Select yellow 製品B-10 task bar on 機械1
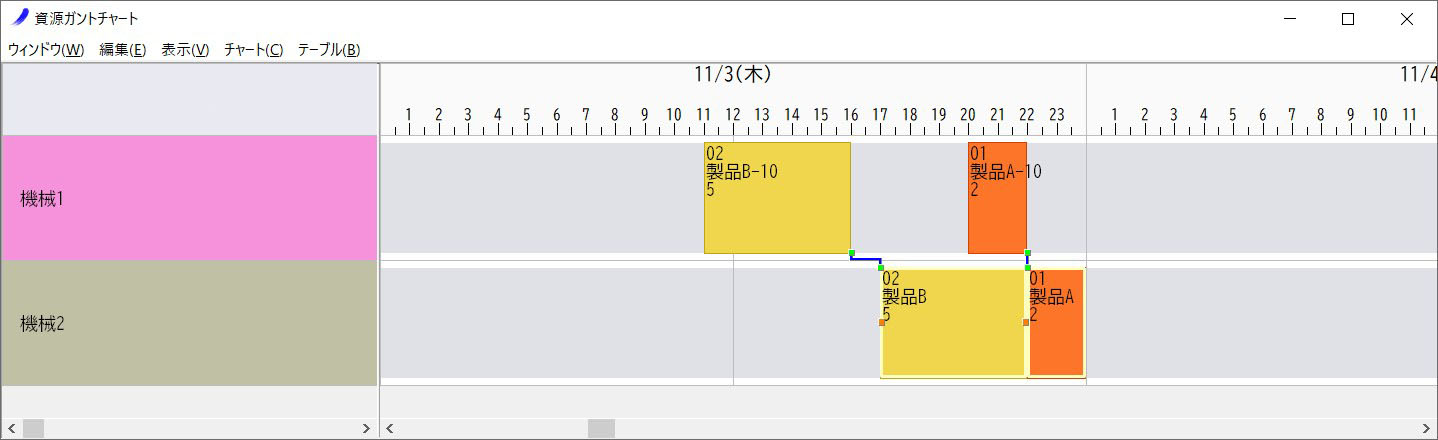The height and width of the screenshot is (440, 1438). tap(777, 198)
